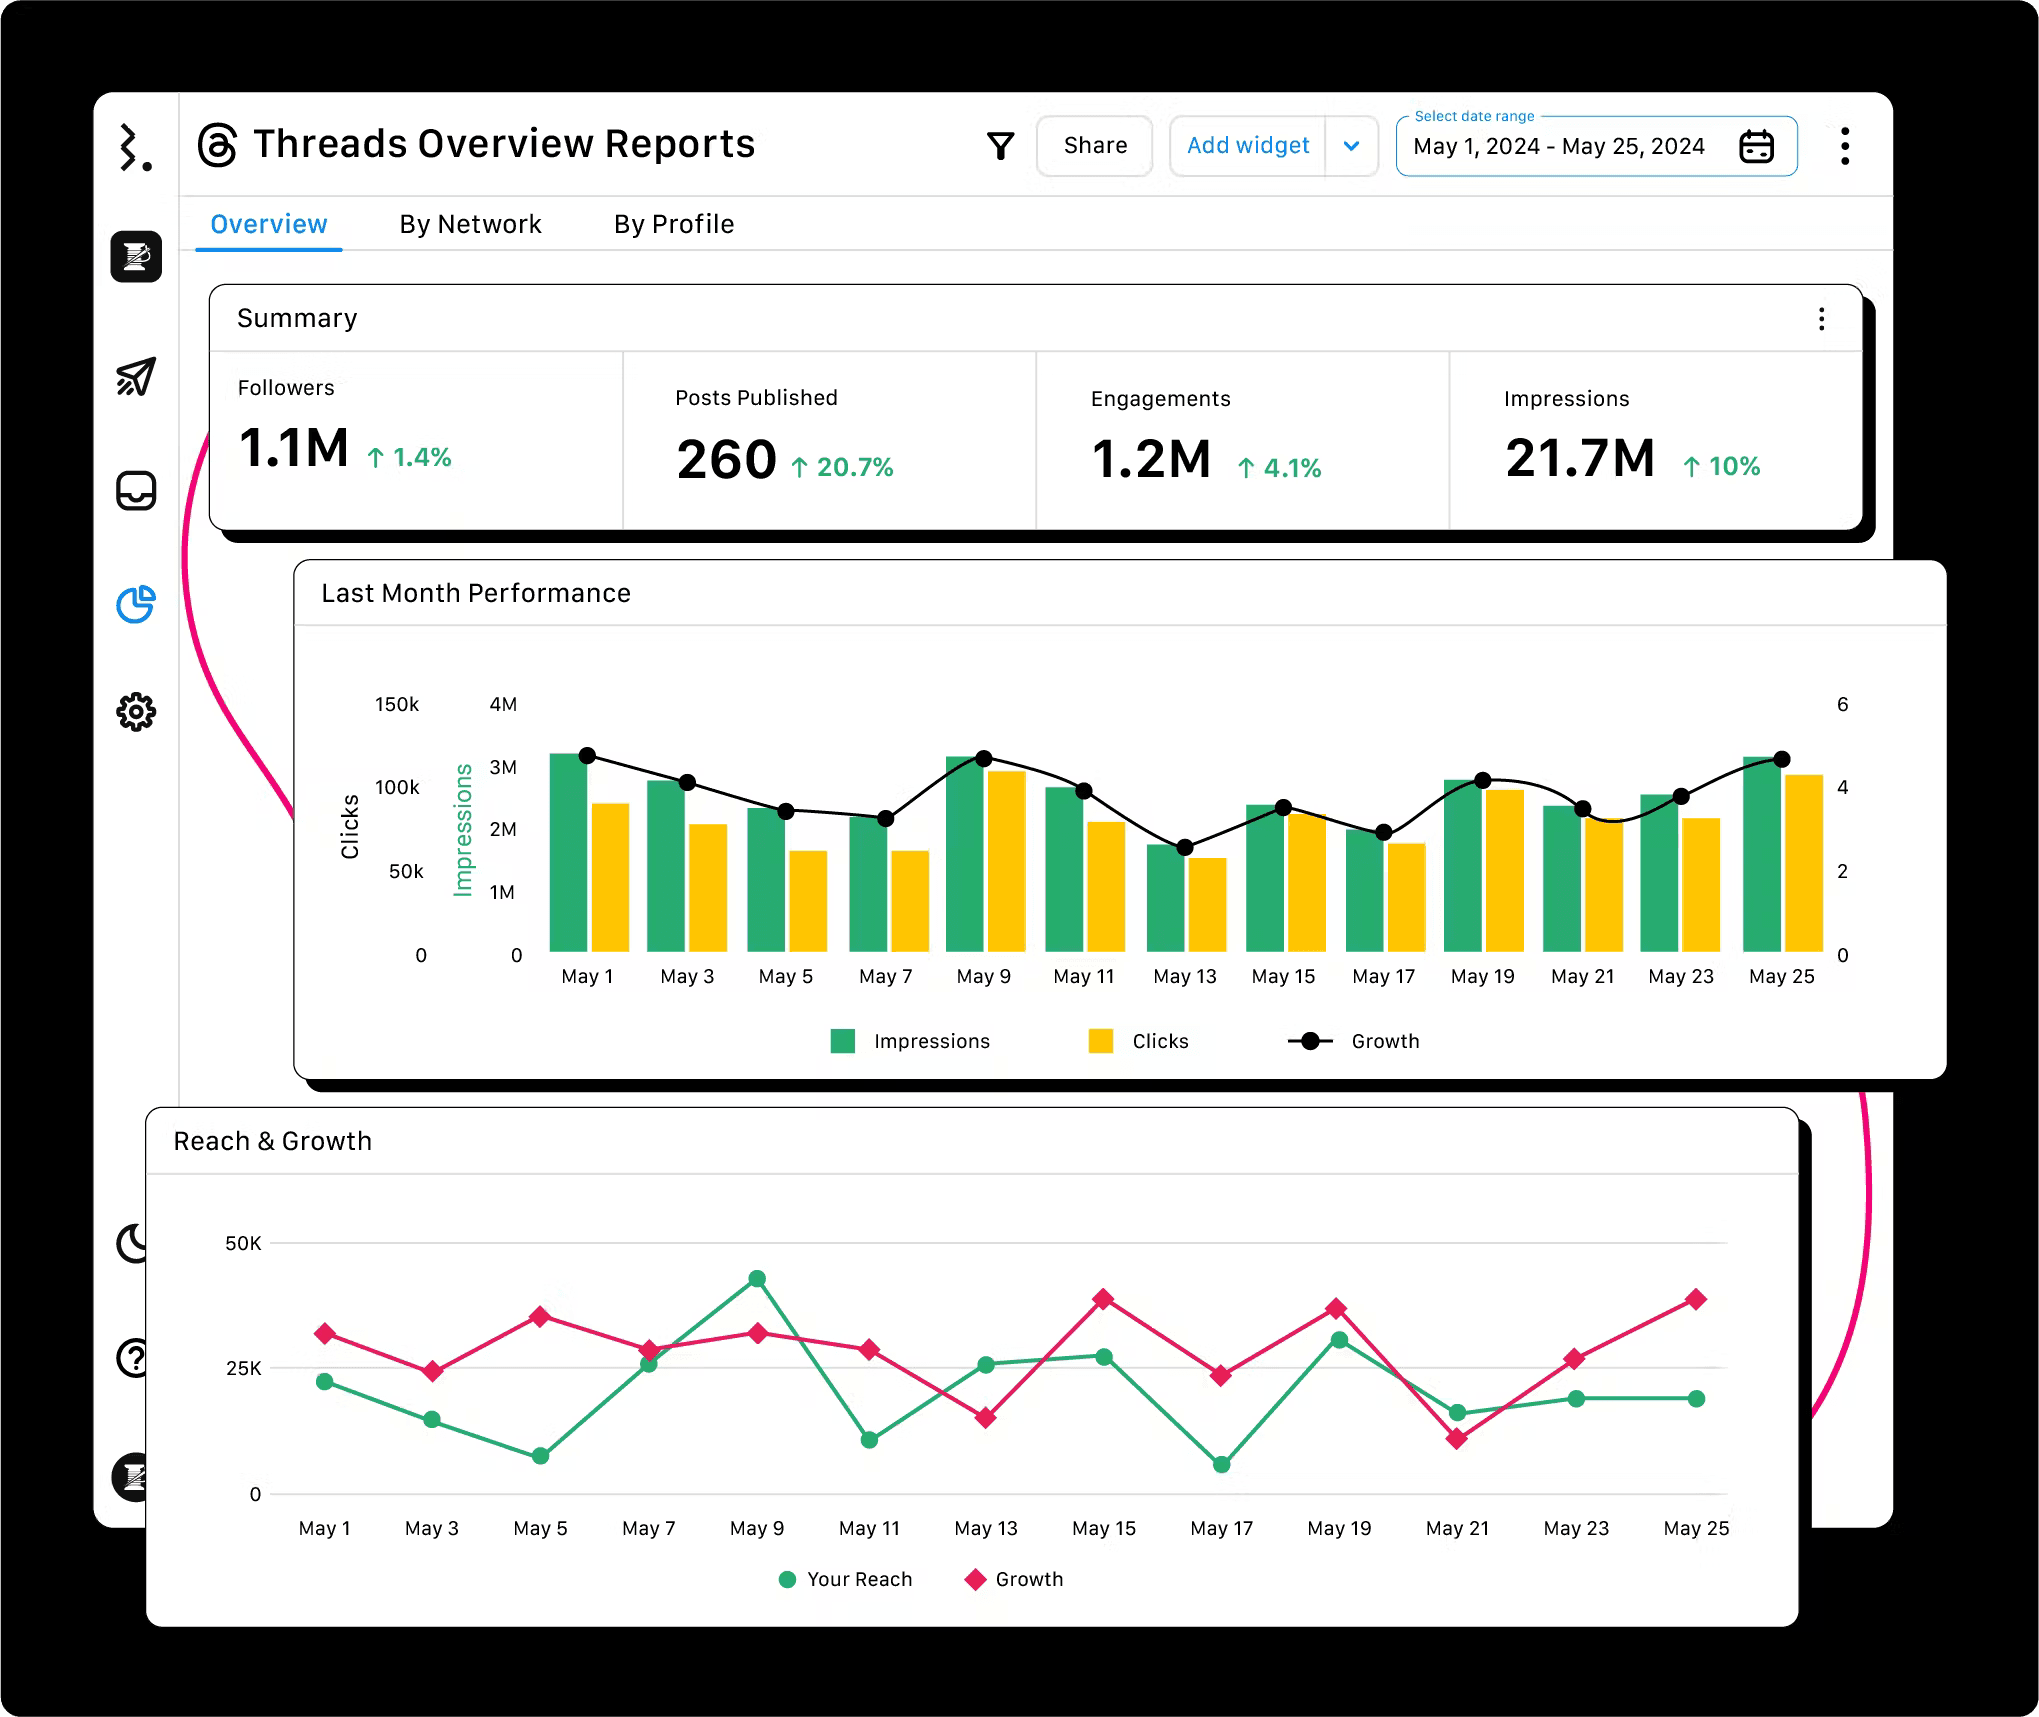Click the Add widget button
Screen dimensions: 2039x1717
tap(1247, 146)
